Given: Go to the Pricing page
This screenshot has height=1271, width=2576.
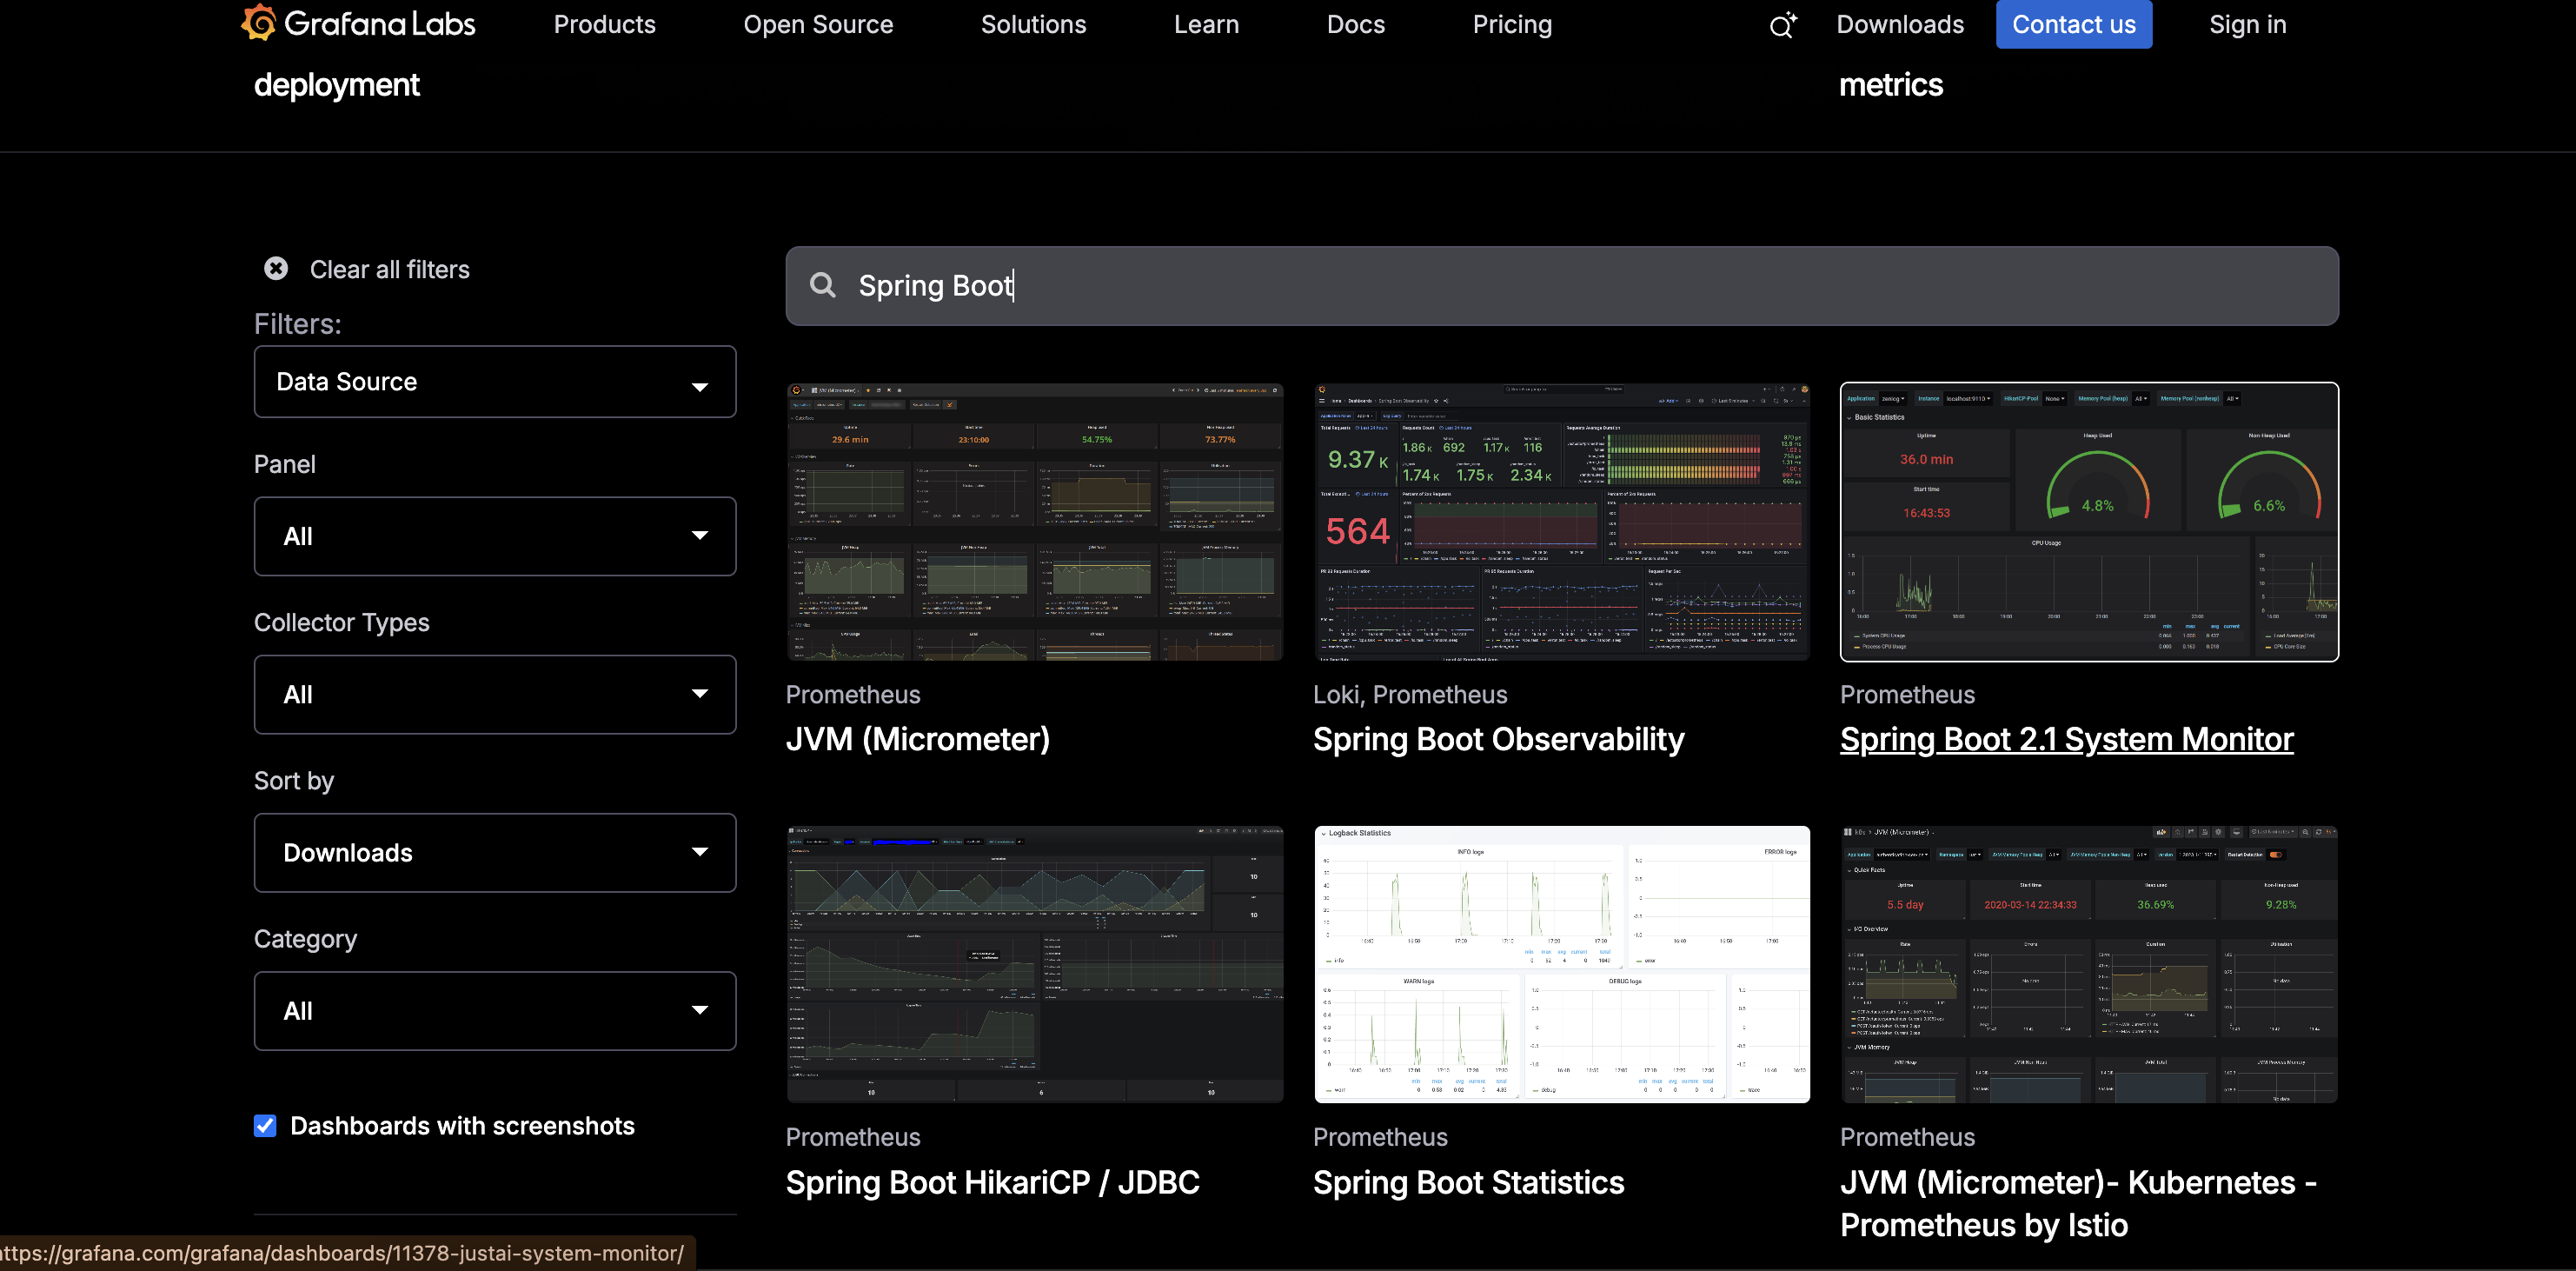Looking at the screenshot, I should 1511,24.
